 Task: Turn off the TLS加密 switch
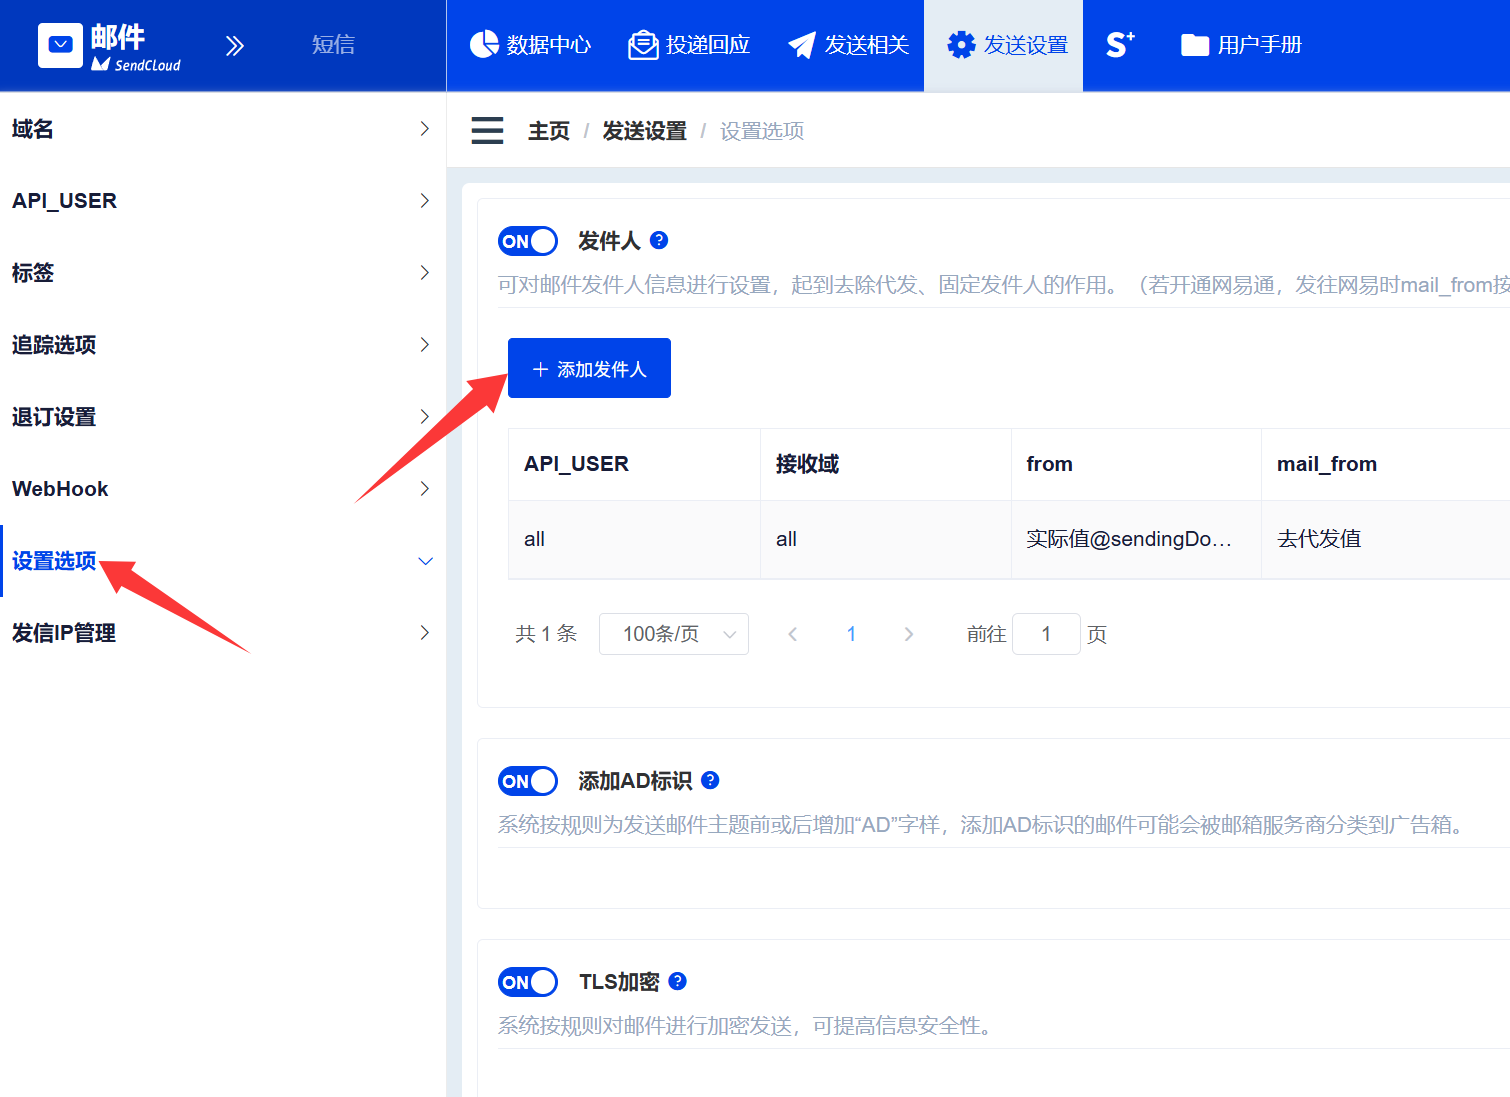(528, 982)
